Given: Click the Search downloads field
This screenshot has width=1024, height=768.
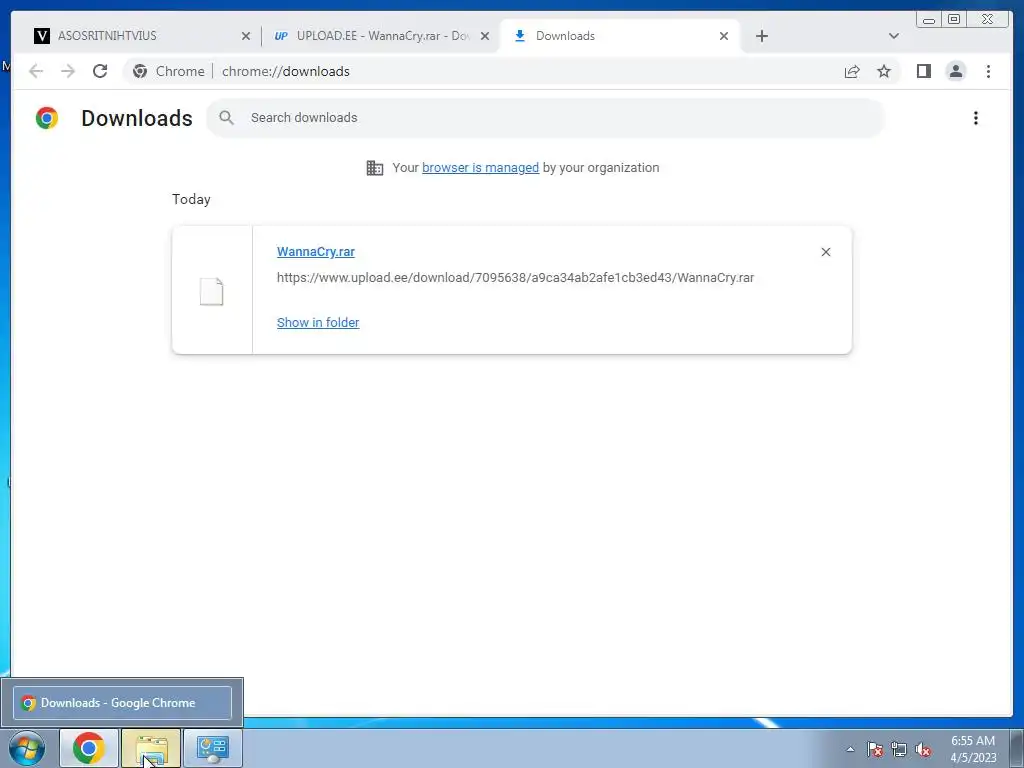Looking at the screenshot, I should 546,118.
